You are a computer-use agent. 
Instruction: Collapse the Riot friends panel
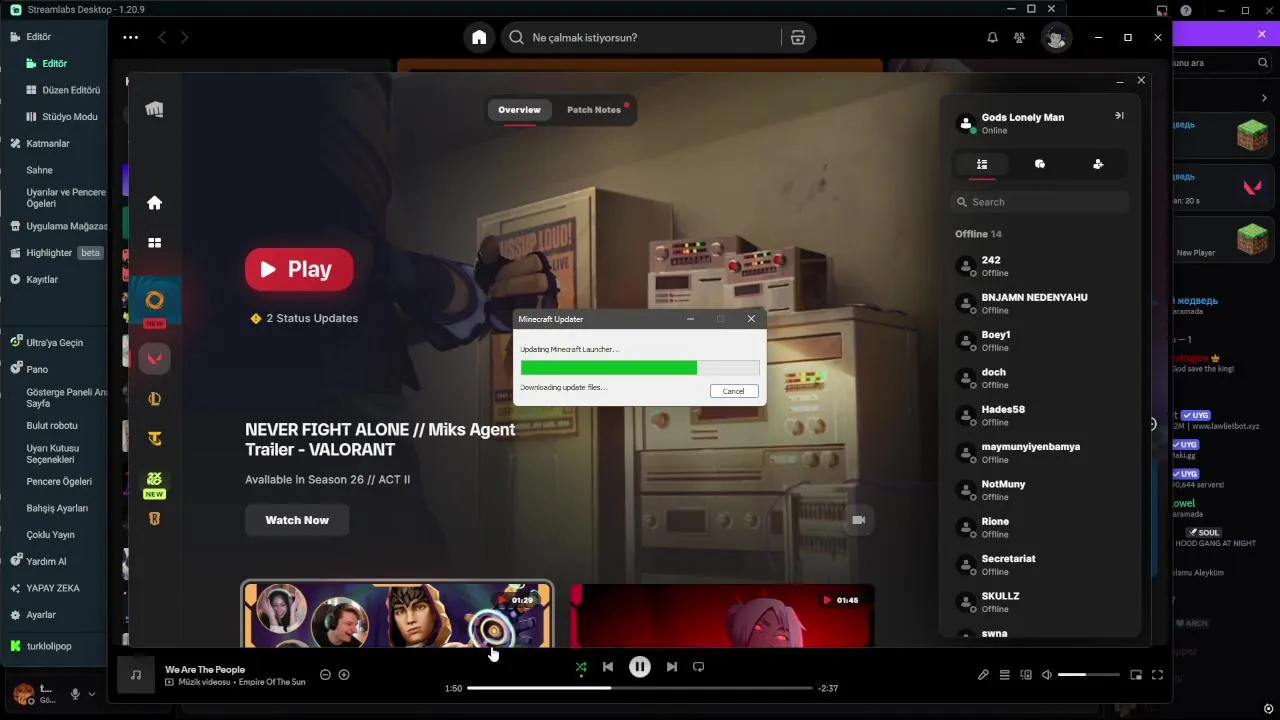(x=1119, y=116)
